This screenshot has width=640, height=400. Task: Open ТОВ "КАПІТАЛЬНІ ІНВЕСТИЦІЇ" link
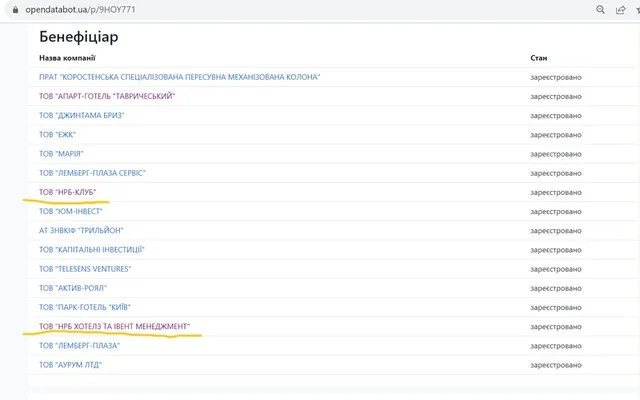coord(92,249)
